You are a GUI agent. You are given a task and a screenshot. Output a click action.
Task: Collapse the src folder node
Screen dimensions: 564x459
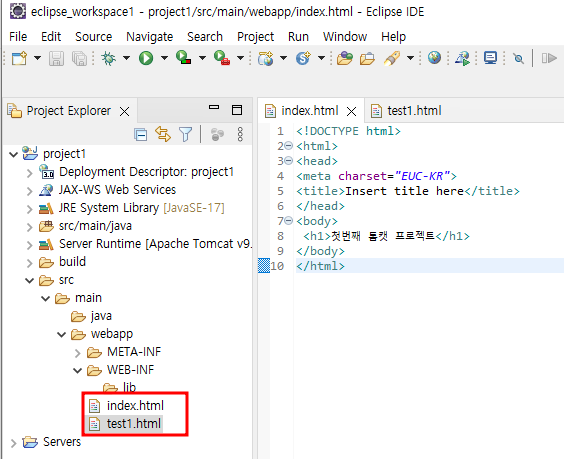(29, 281)
